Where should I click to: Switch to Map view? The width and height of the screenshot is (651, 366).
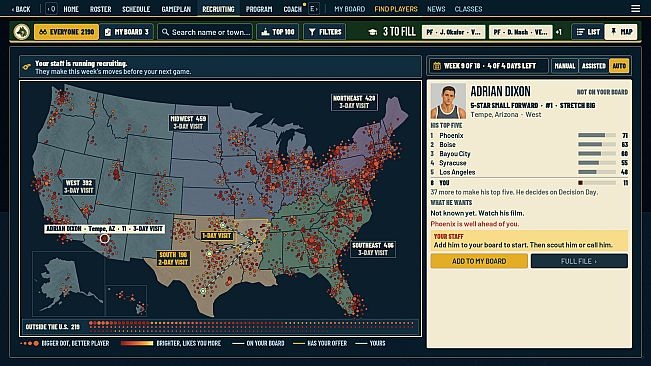[x=621, y=32]
